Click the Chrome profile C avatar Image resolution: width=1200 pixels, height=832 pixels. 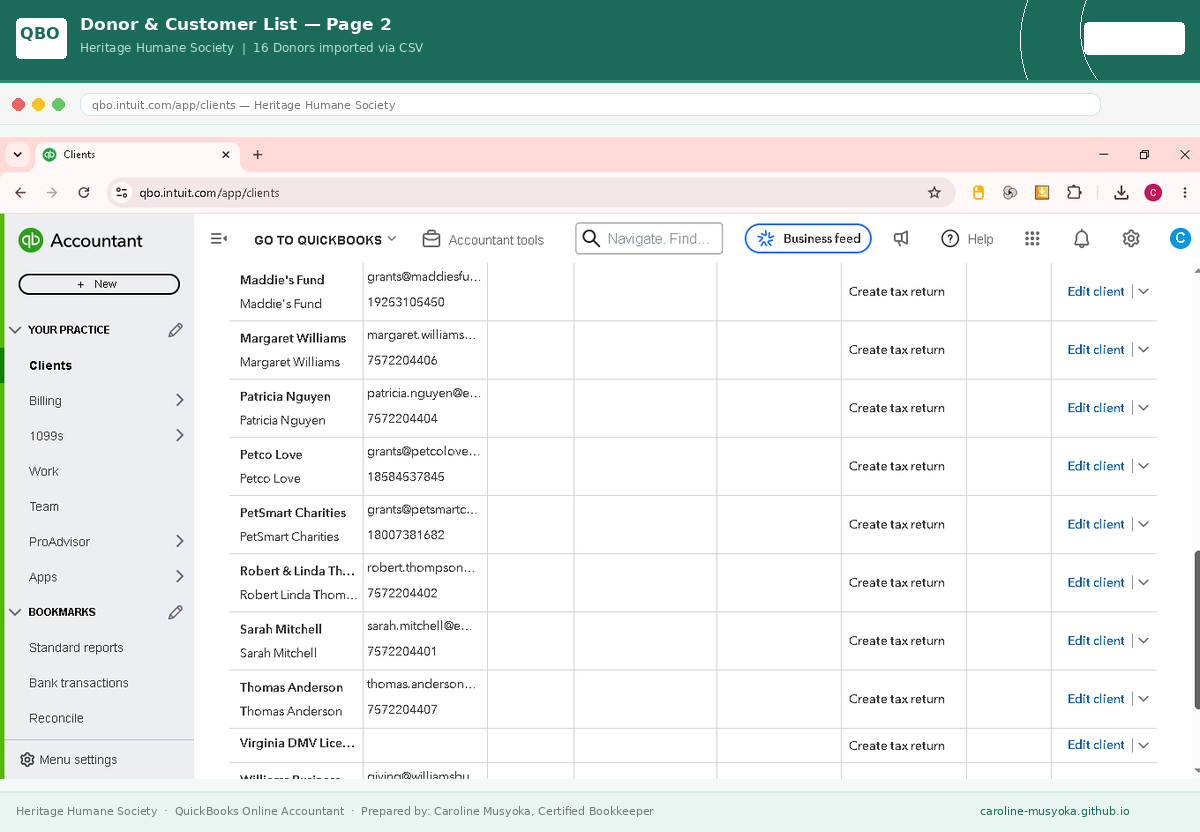1153,192
